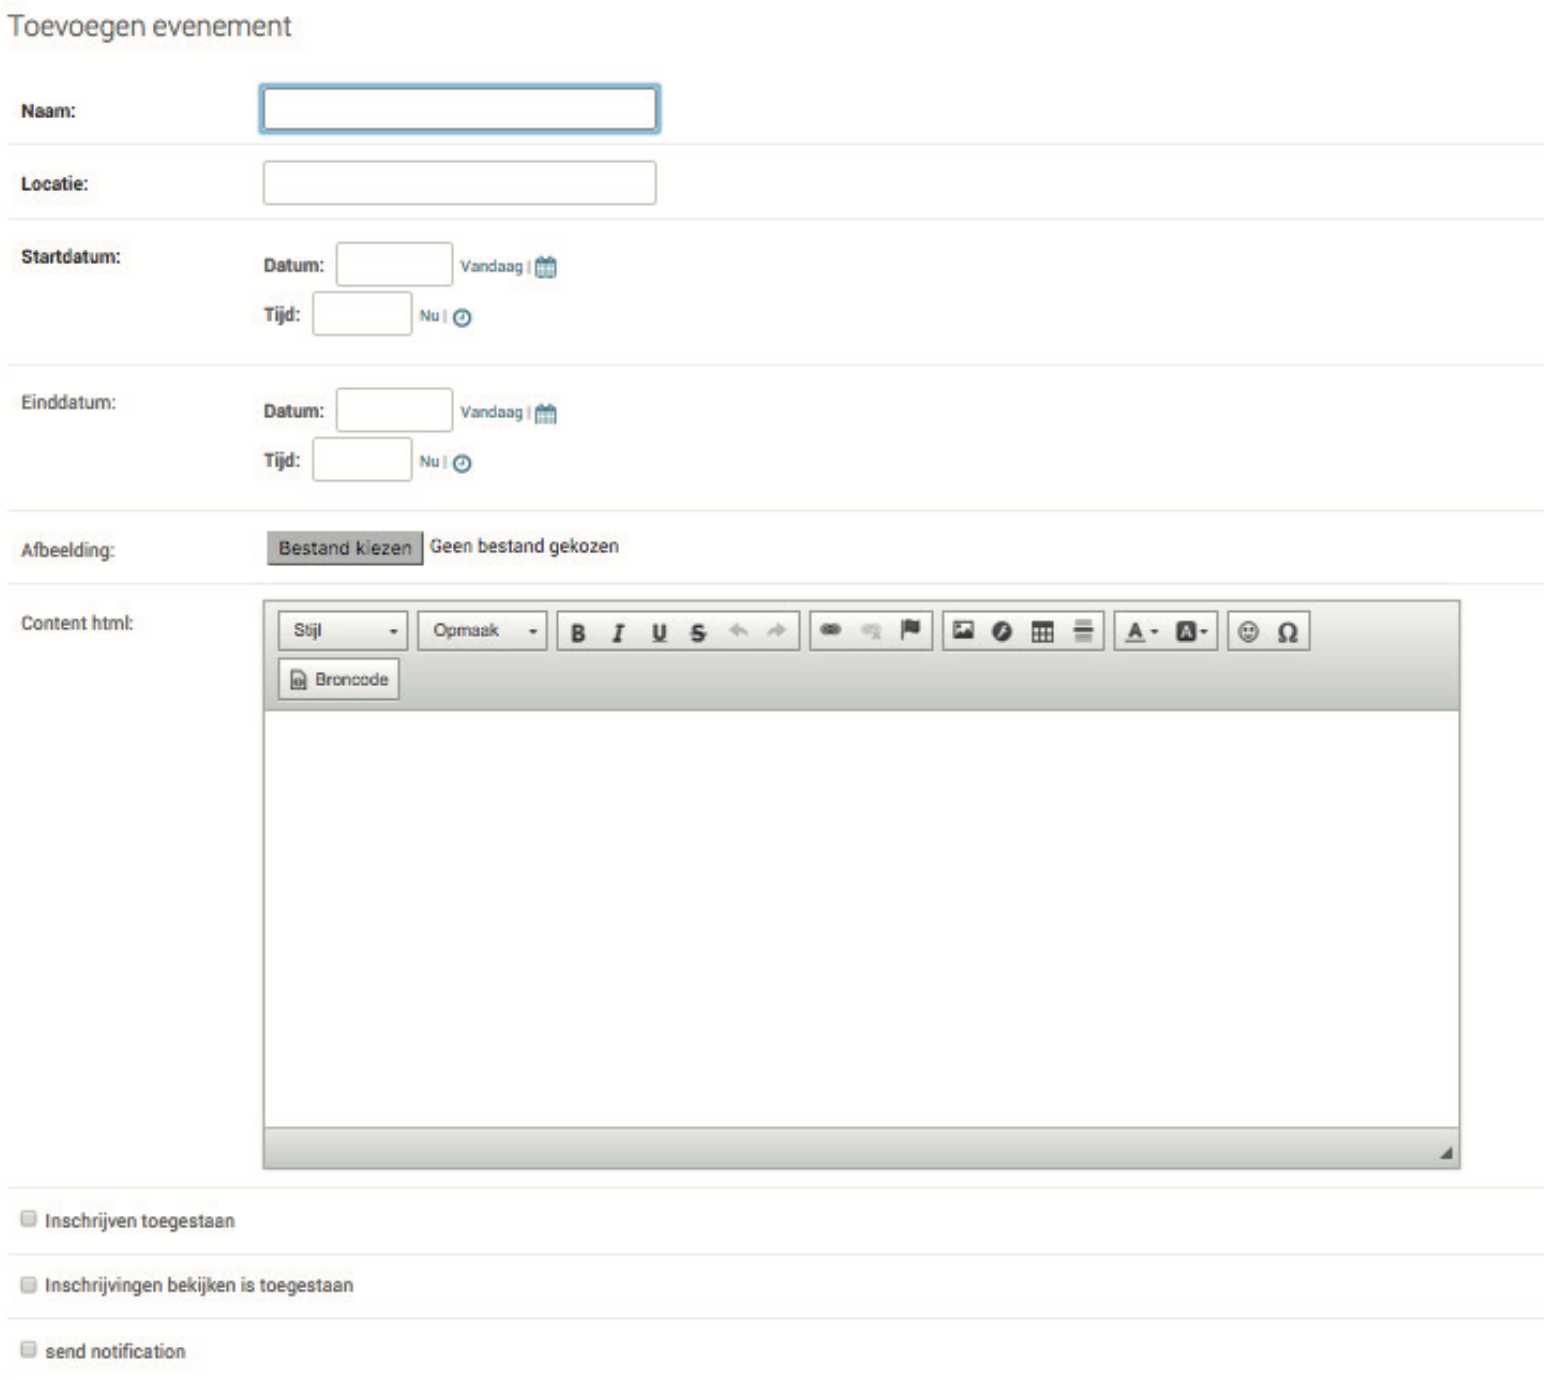Image resolution: width=1544 pixels, height=1380 pixels.
Task: Click Vandaag link next to Startdatum
Action: point(491,266)
